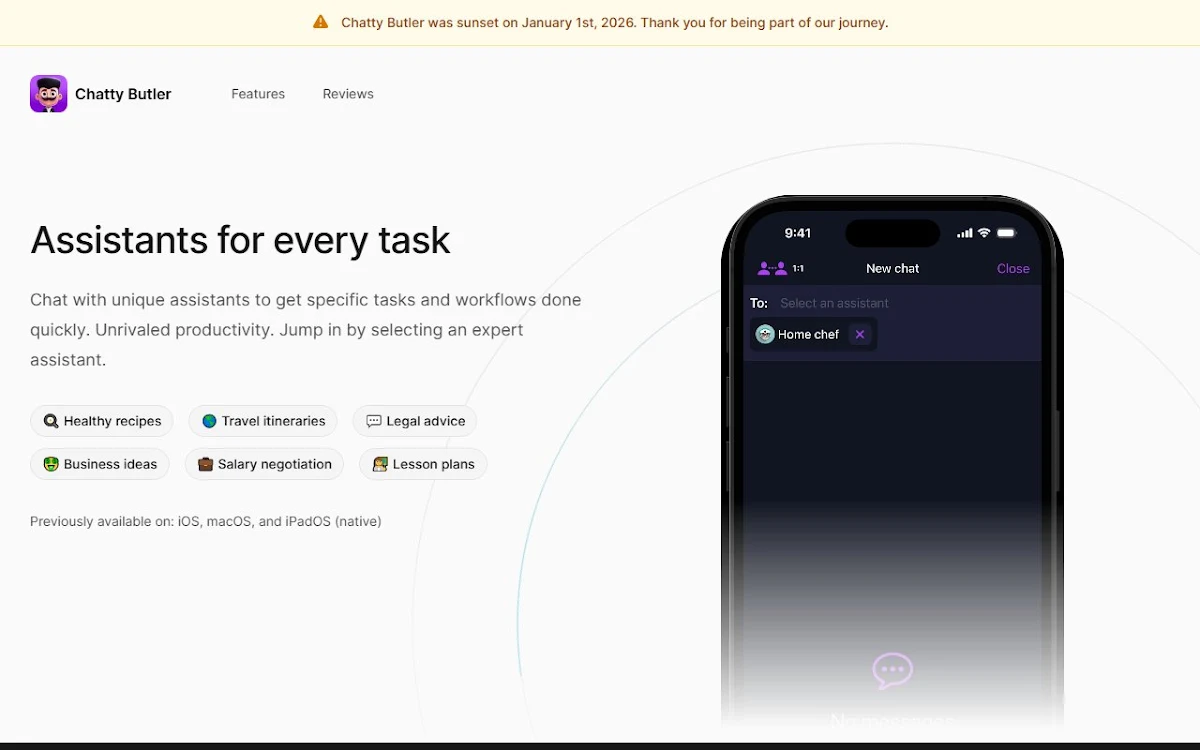Click the globe icon on Travel itineraries
This screenshot has height=750, width=1200.
pos(209,421)
